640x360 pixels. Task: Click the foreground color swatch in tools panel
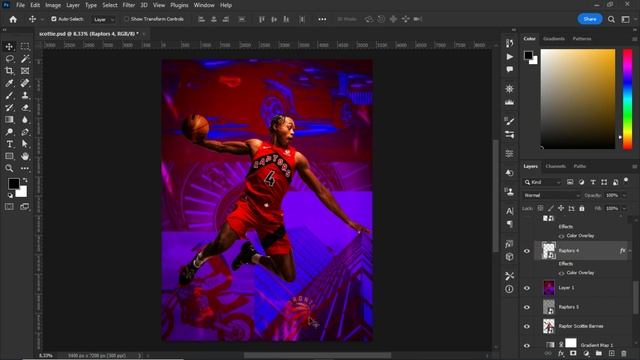[13, 184]
